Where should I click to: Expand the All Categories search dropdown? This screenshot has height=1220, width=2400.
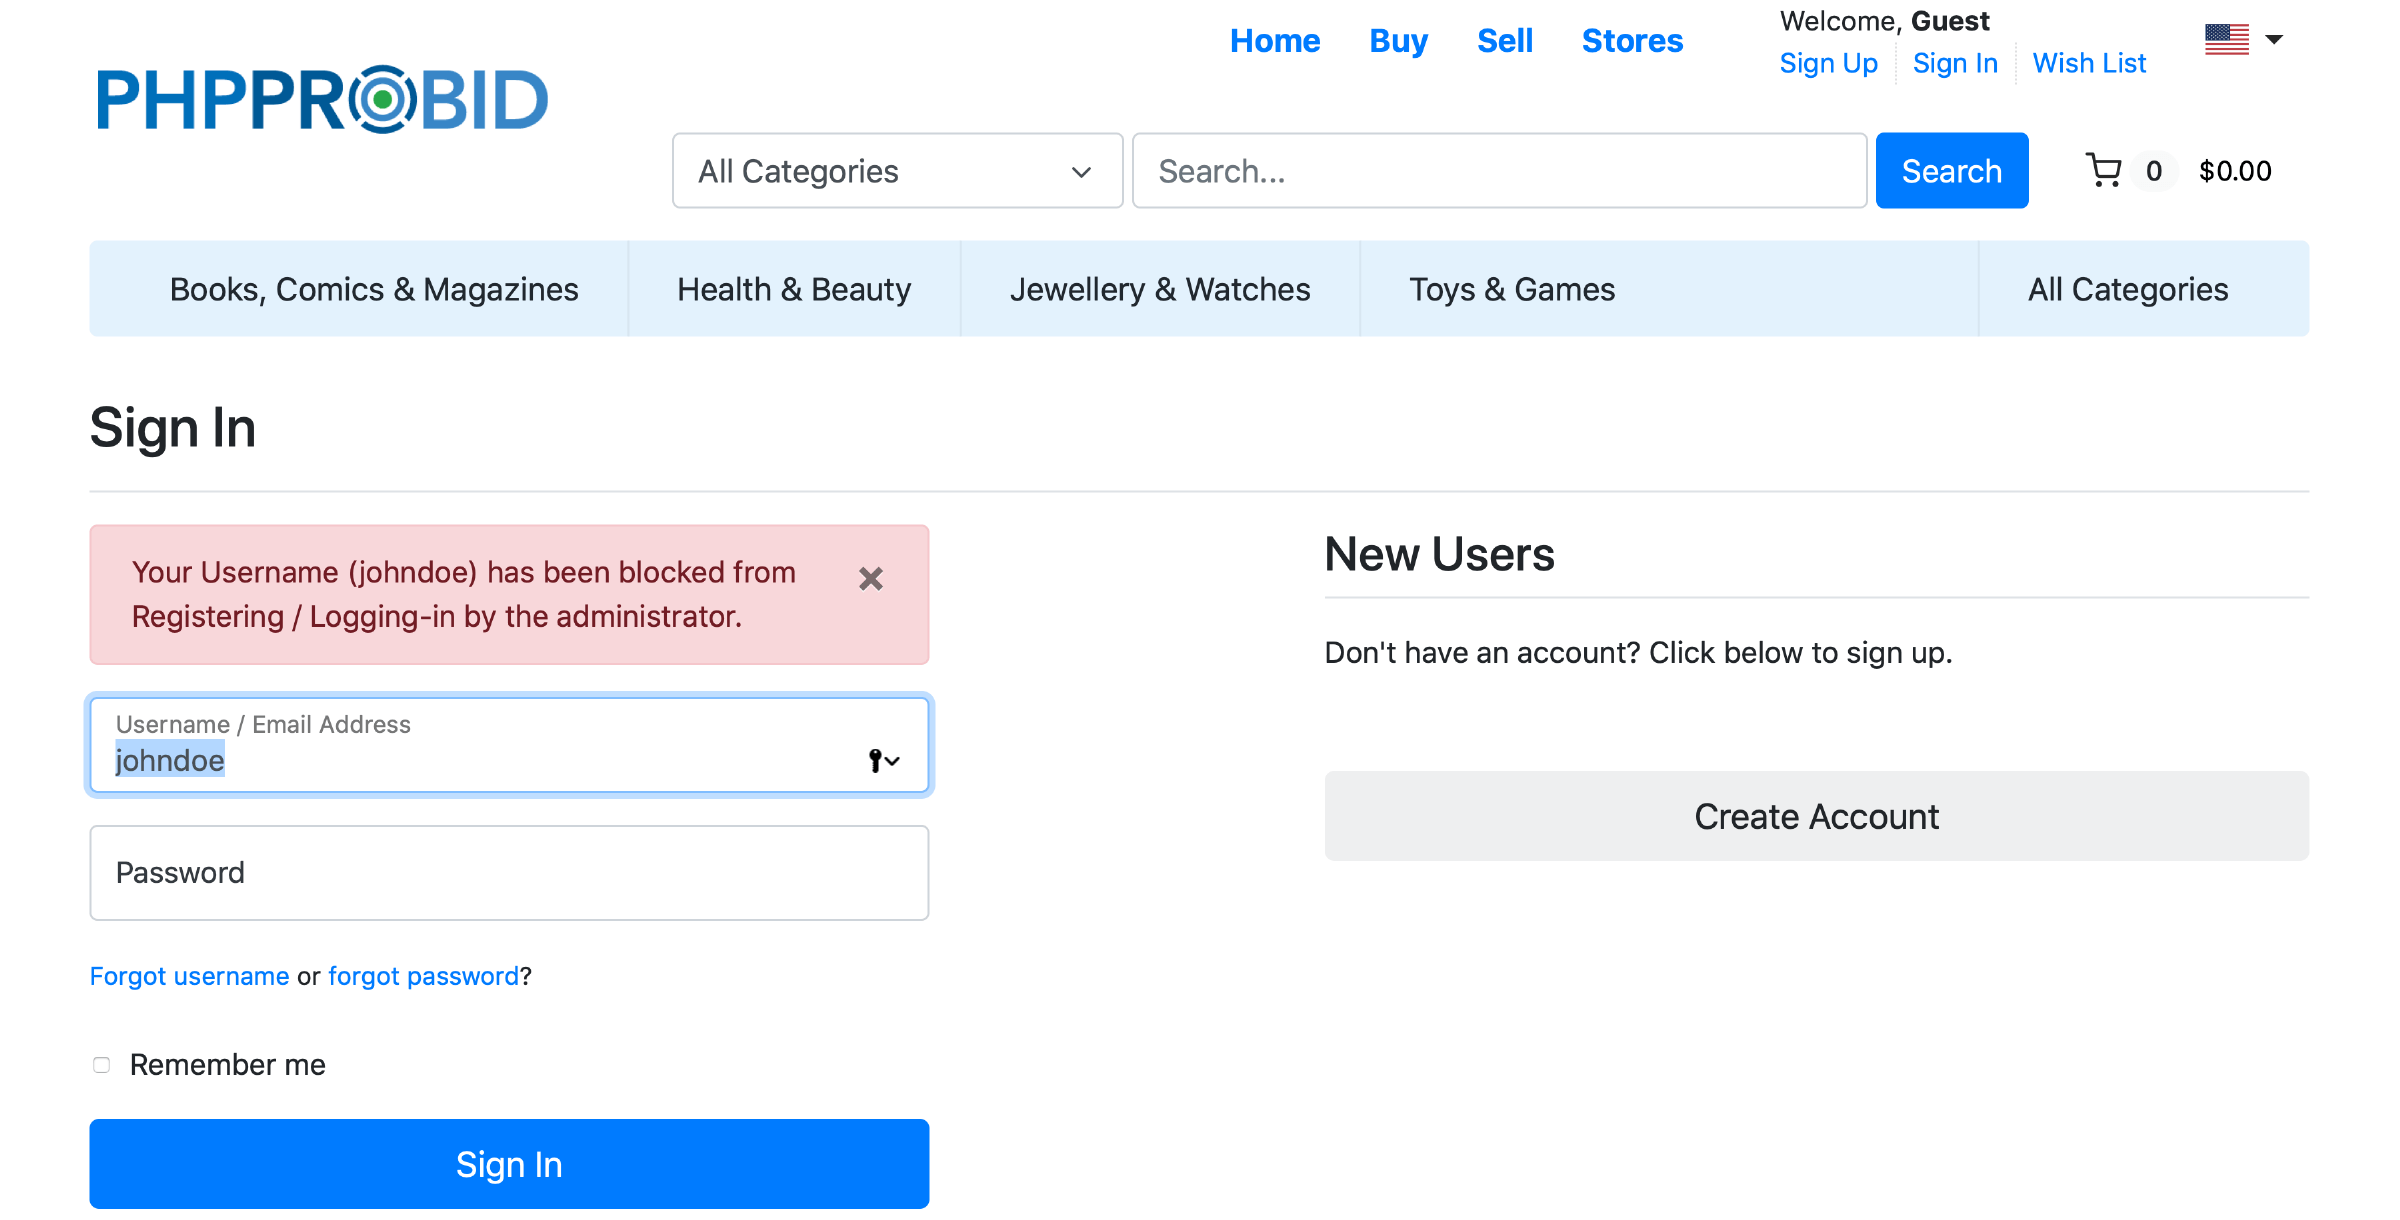[897, 171]
